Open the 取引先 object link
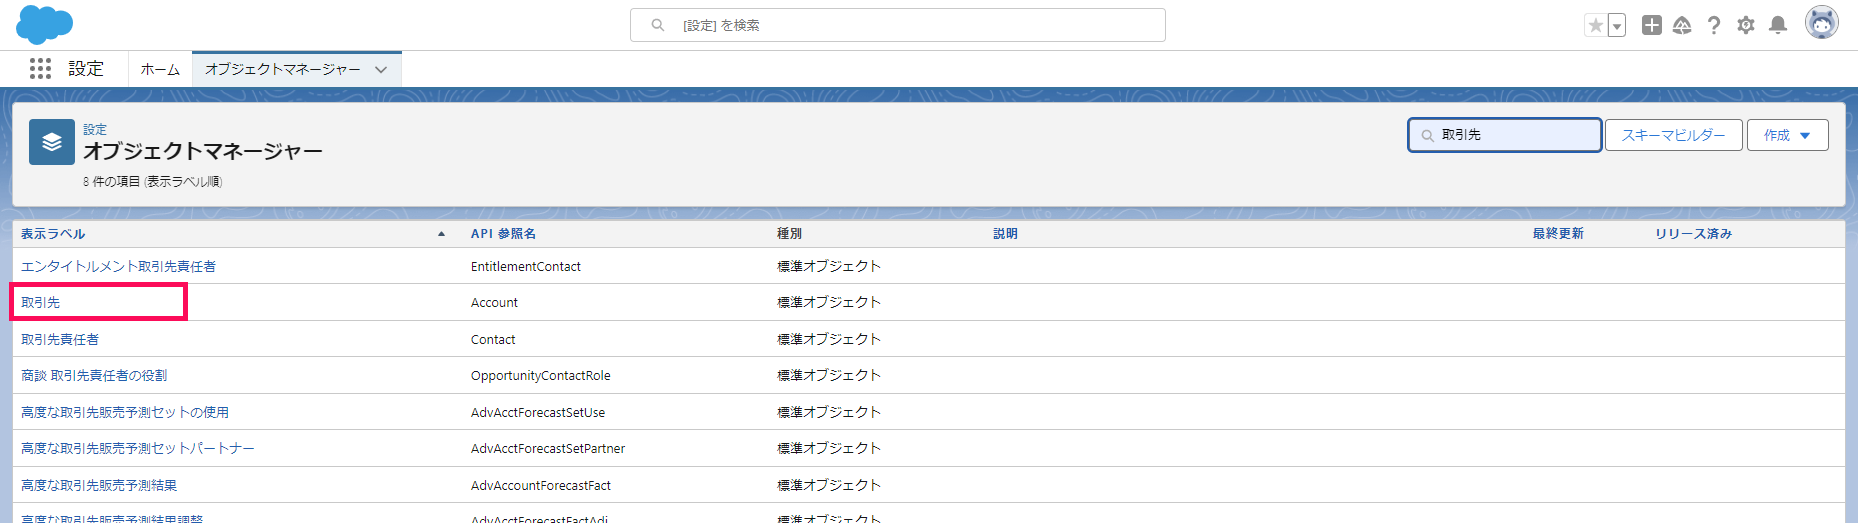1858x523 pixels. [40, 302]
